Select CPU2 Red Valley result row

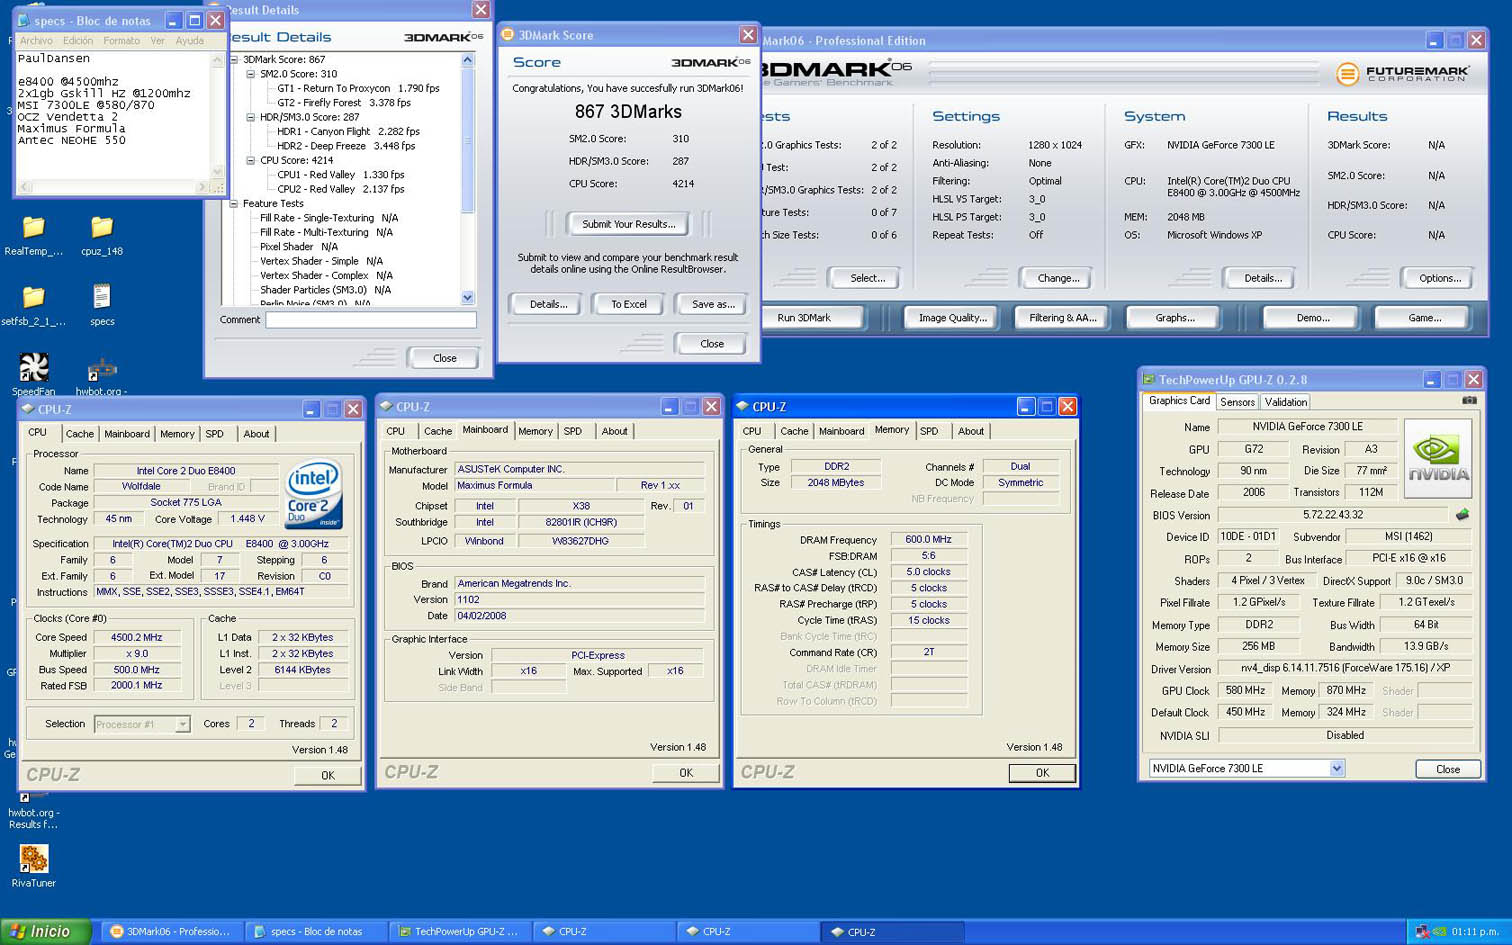coord(340,189)
